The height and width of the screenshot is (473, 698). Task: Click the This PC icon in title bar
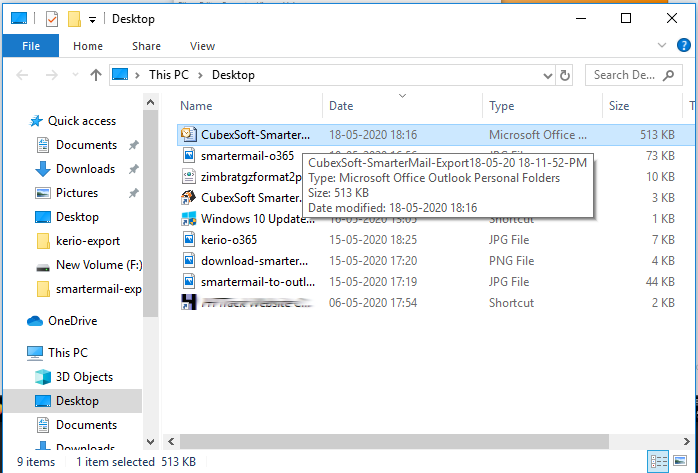(19, 19)
